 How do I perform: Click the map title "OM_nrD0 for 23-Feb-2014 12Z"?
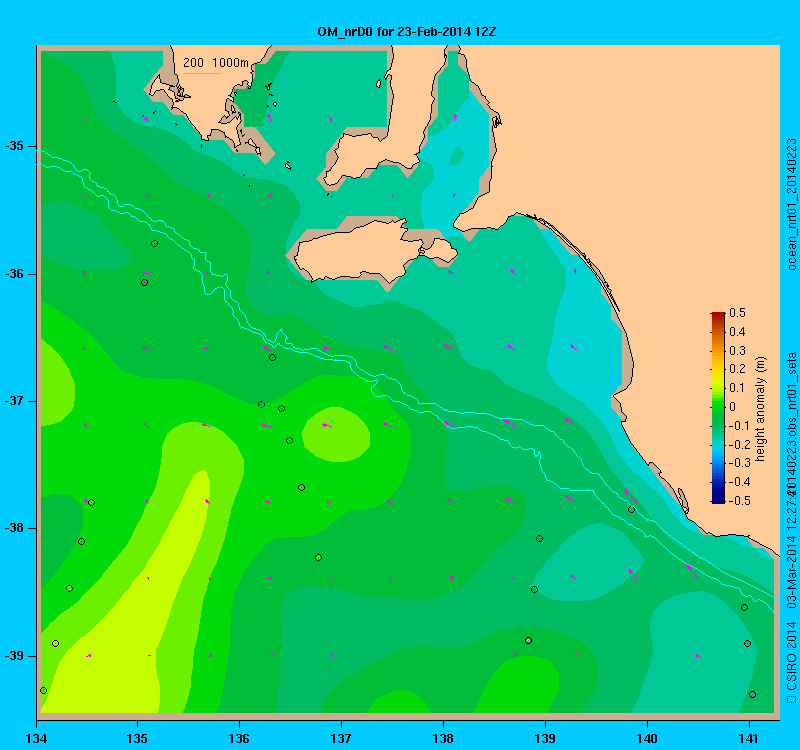(407, 32)
